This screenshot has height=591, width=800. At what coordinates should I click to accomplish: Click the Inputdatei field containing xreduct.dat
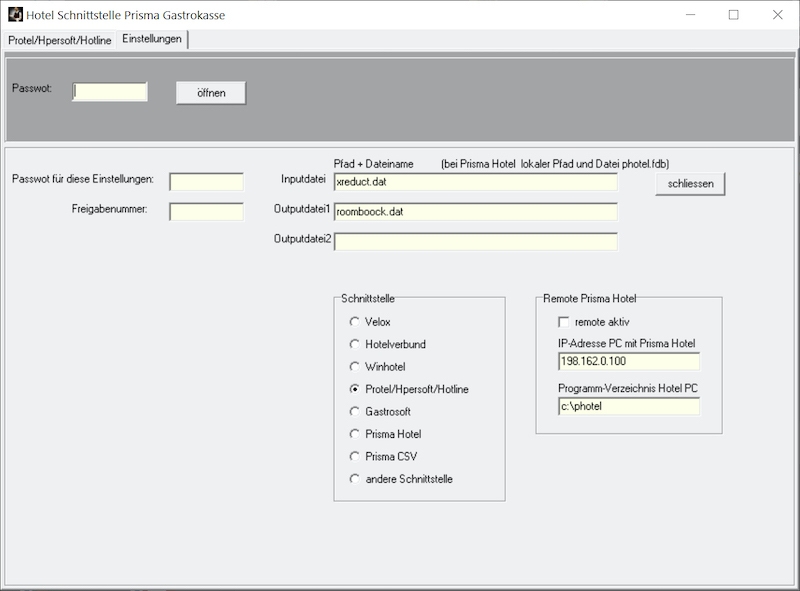point(476,182)
